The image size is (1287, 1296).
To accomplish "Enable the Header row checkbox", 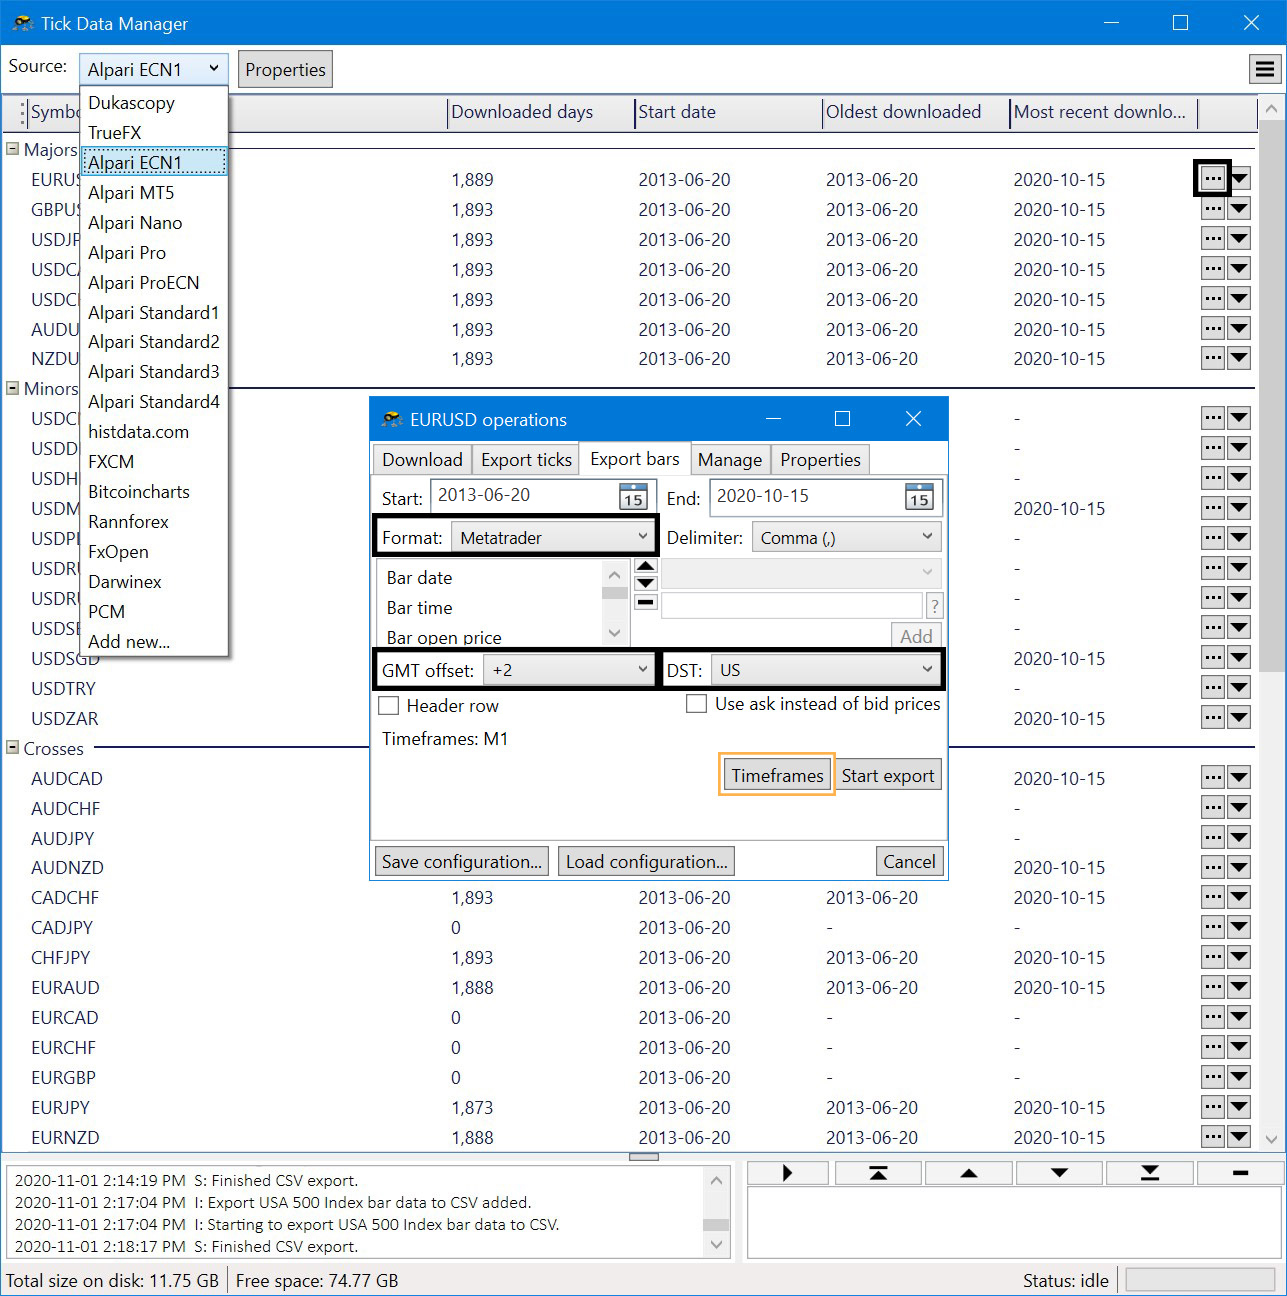I will tap(389, 706).
